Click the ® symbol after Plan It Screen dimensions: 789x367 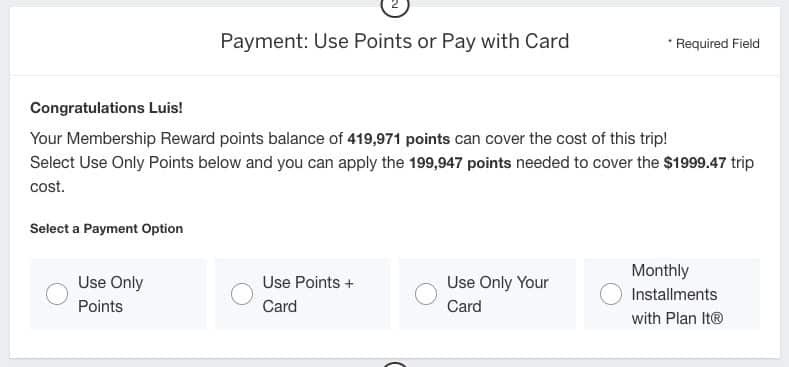pyautogui.click(x=719, y=318)
